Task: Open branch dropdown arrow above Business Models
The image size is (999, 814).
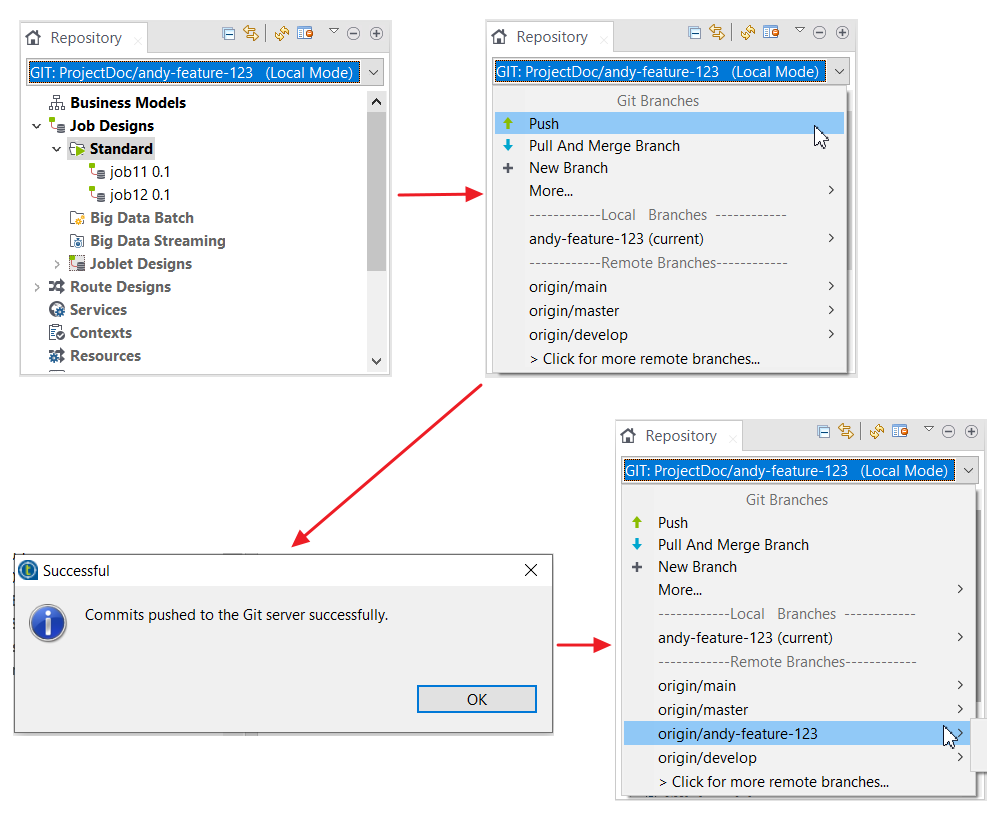Action: 374,73
